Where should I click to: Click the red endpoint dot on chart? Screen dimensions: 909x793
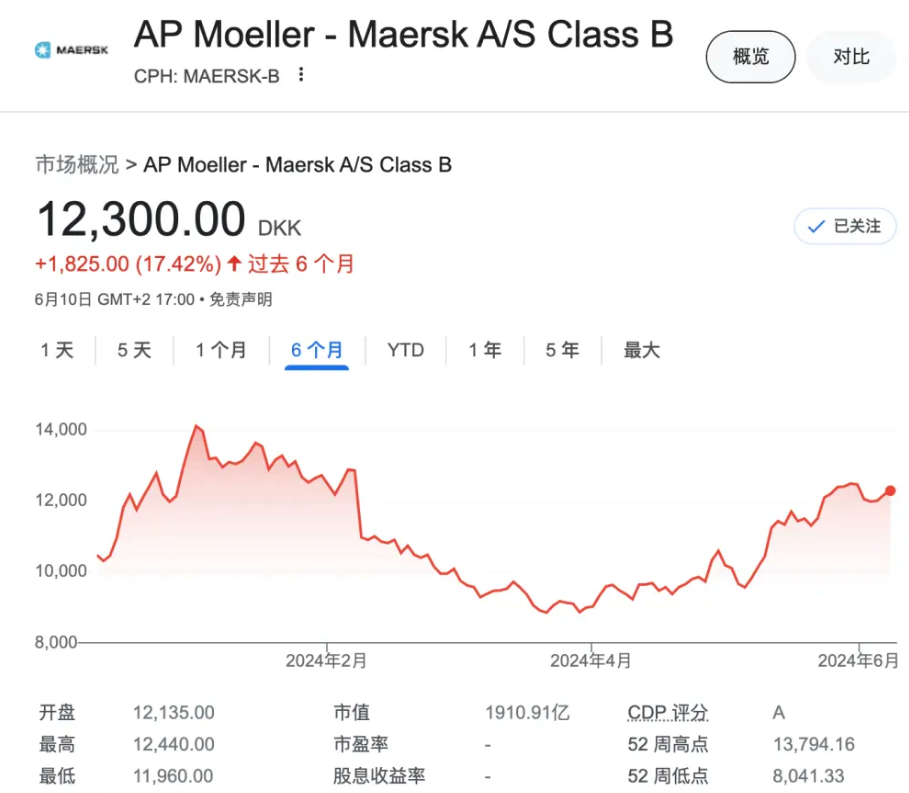(890, 491)
